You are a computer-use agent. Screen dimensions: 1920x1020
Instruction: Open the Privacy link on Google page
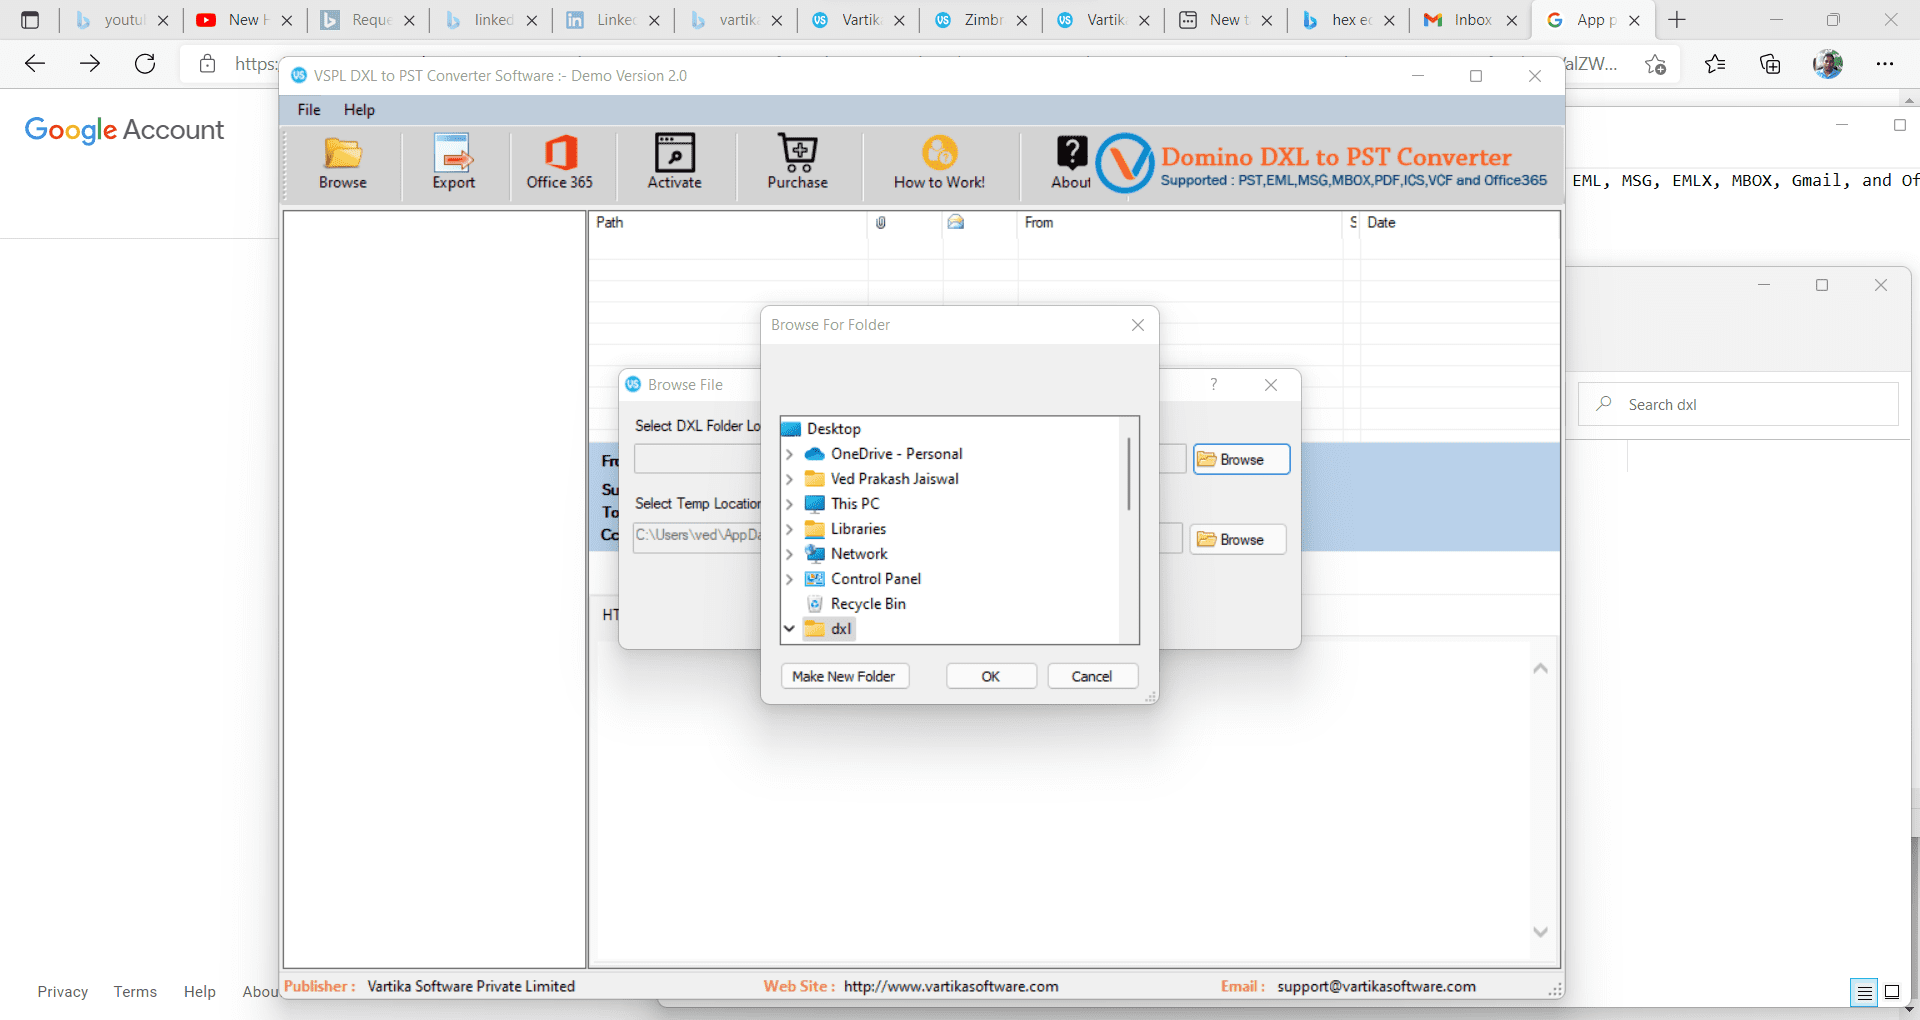[x=63, y=992]
